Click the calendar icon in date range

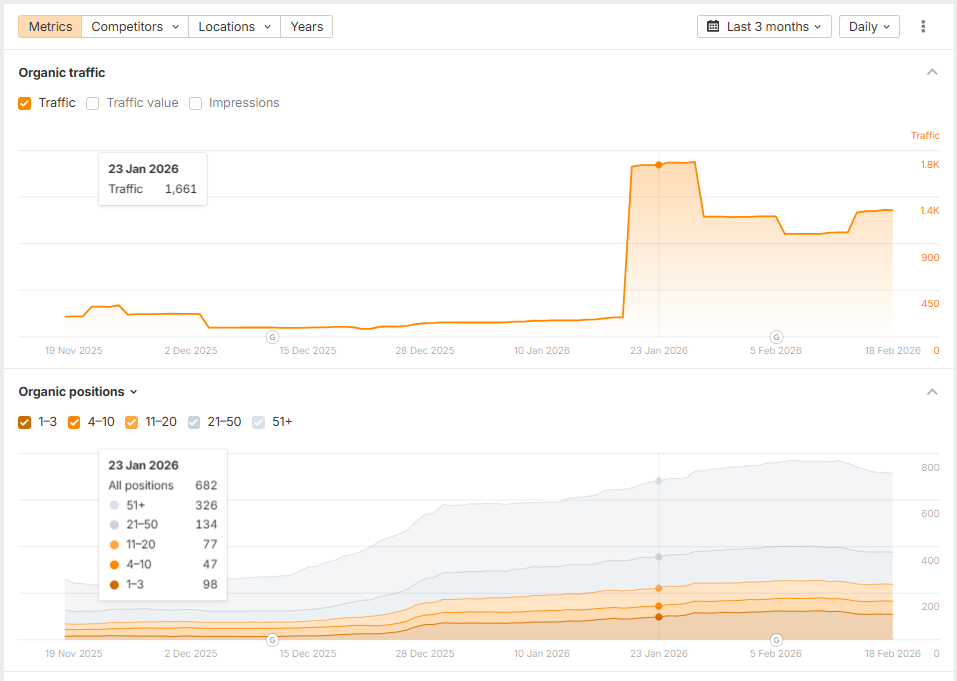click(713, 27)
